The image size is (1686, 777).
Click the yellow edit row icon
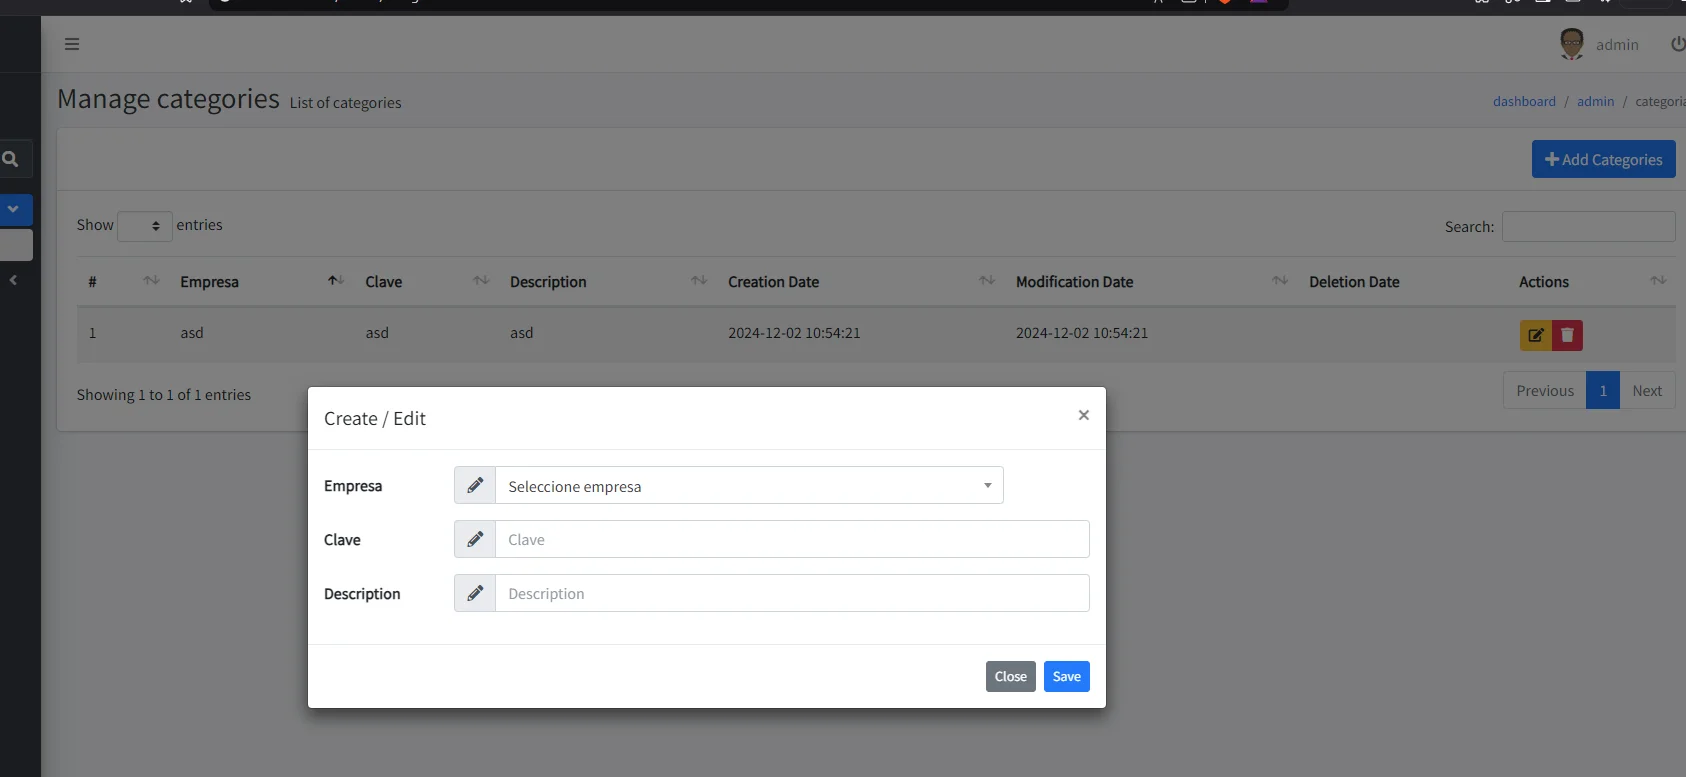1535,335
